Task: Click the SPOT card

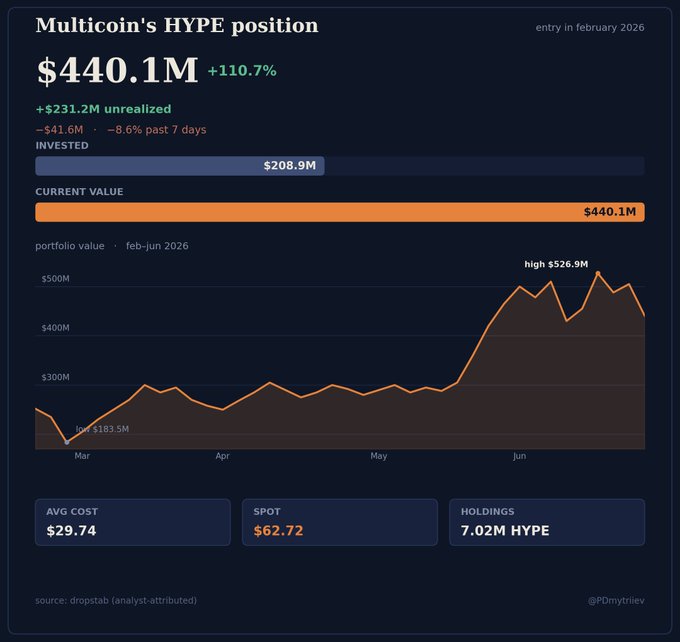Action: 340,522
